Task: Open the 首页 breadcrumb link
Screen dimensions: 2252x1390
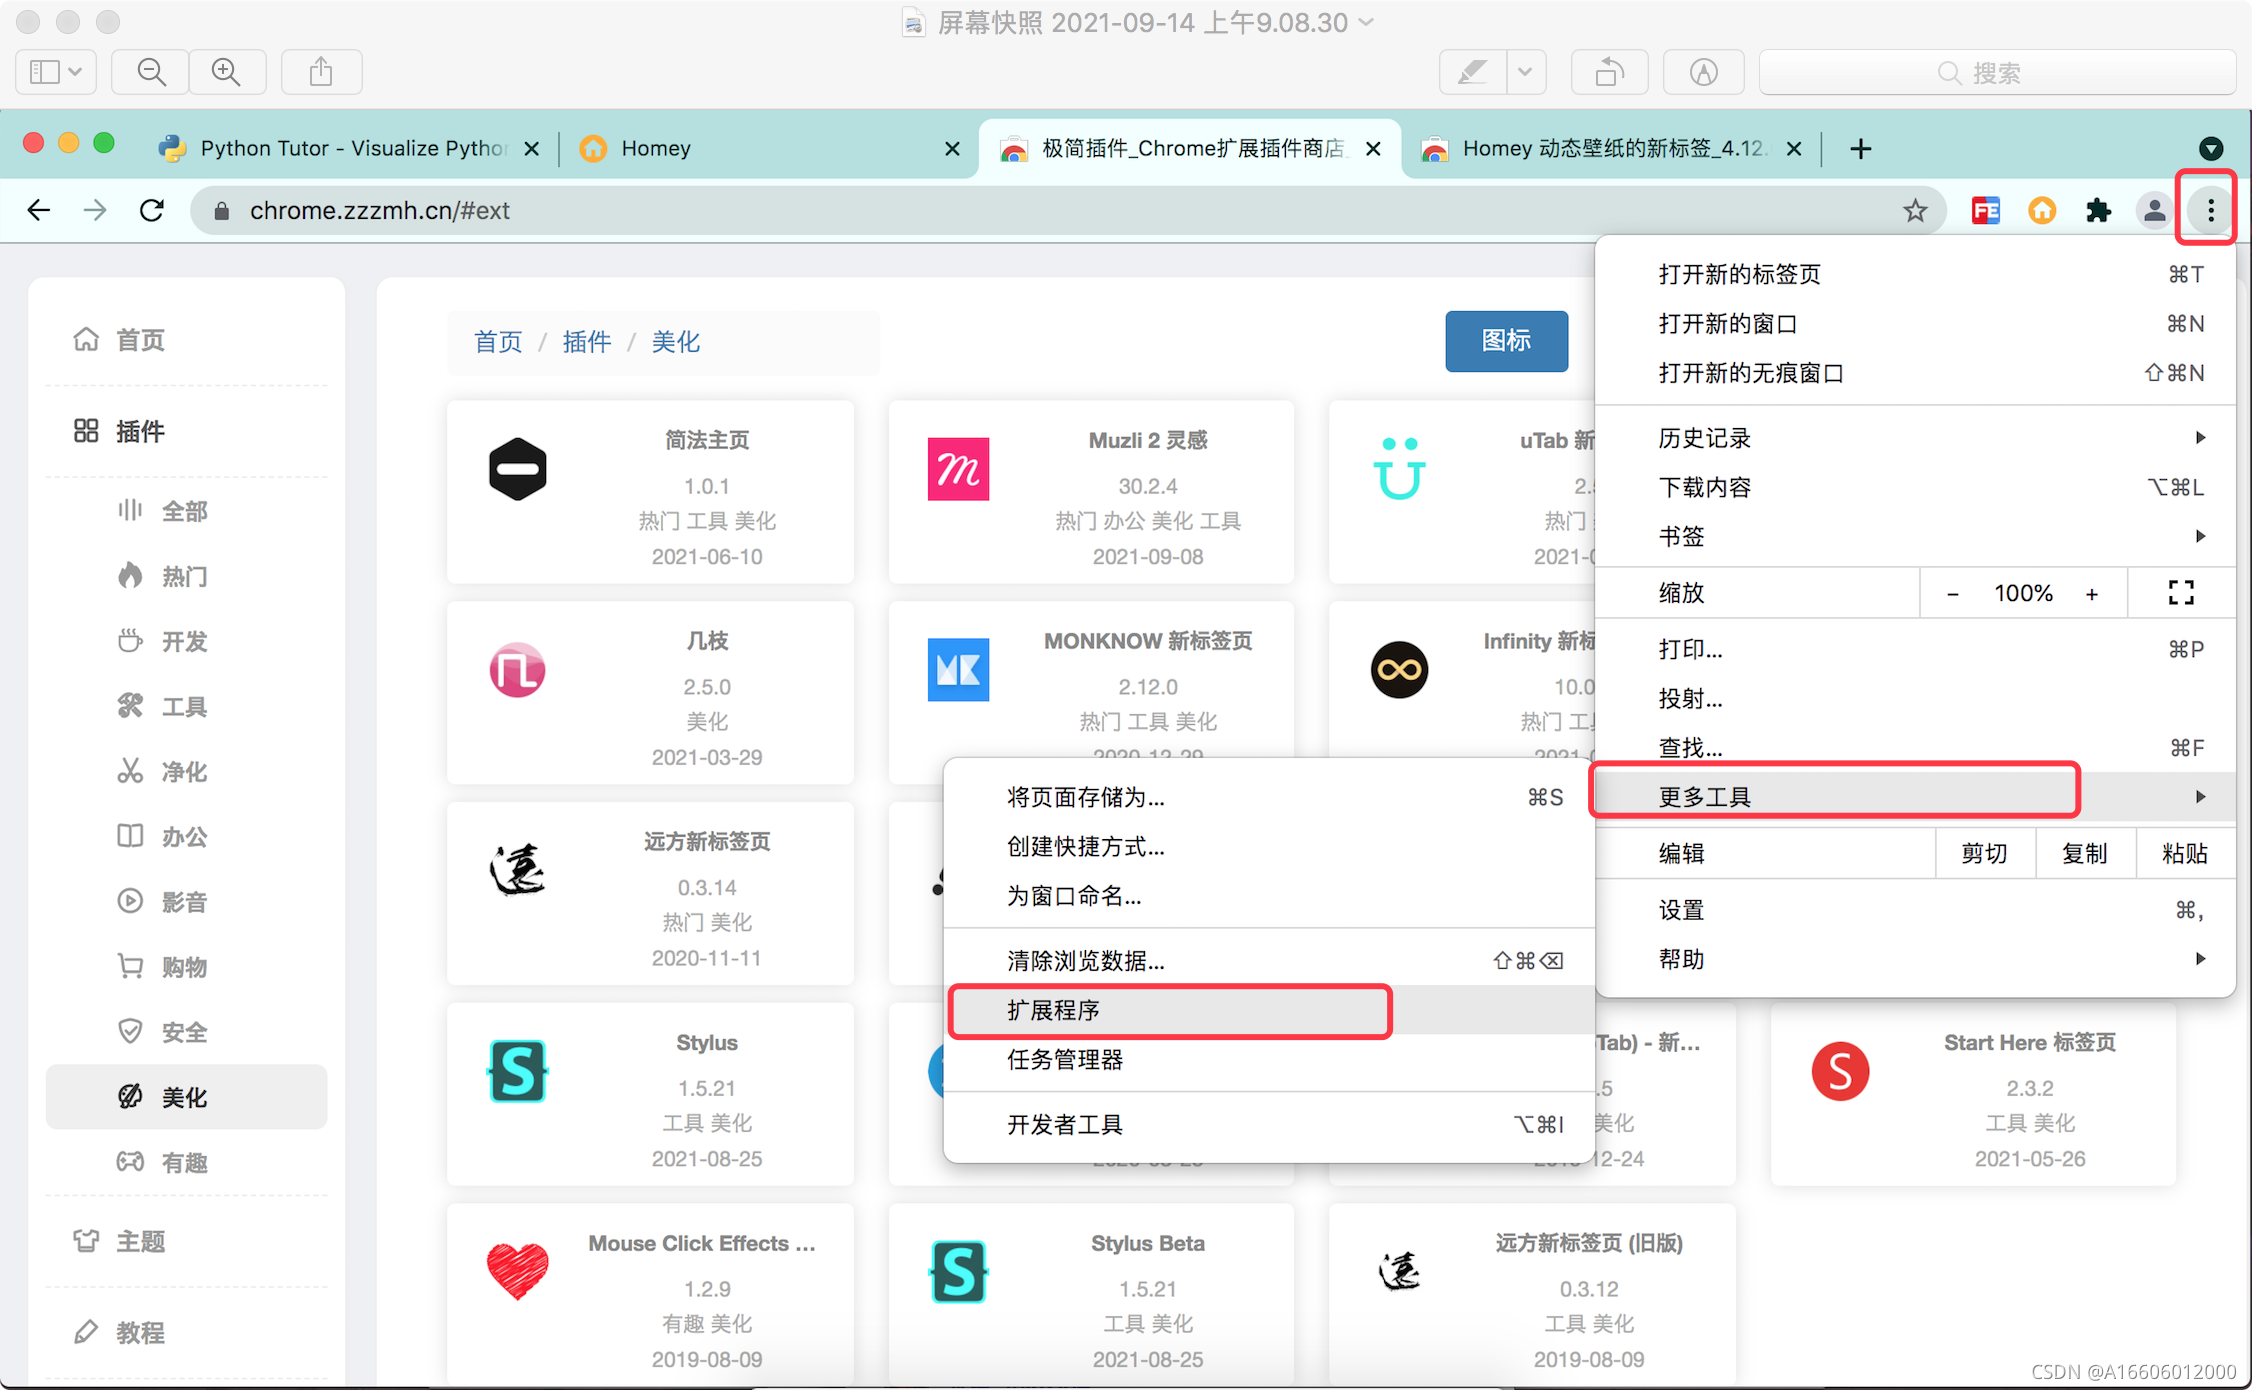Action: (x=498, y=341)
